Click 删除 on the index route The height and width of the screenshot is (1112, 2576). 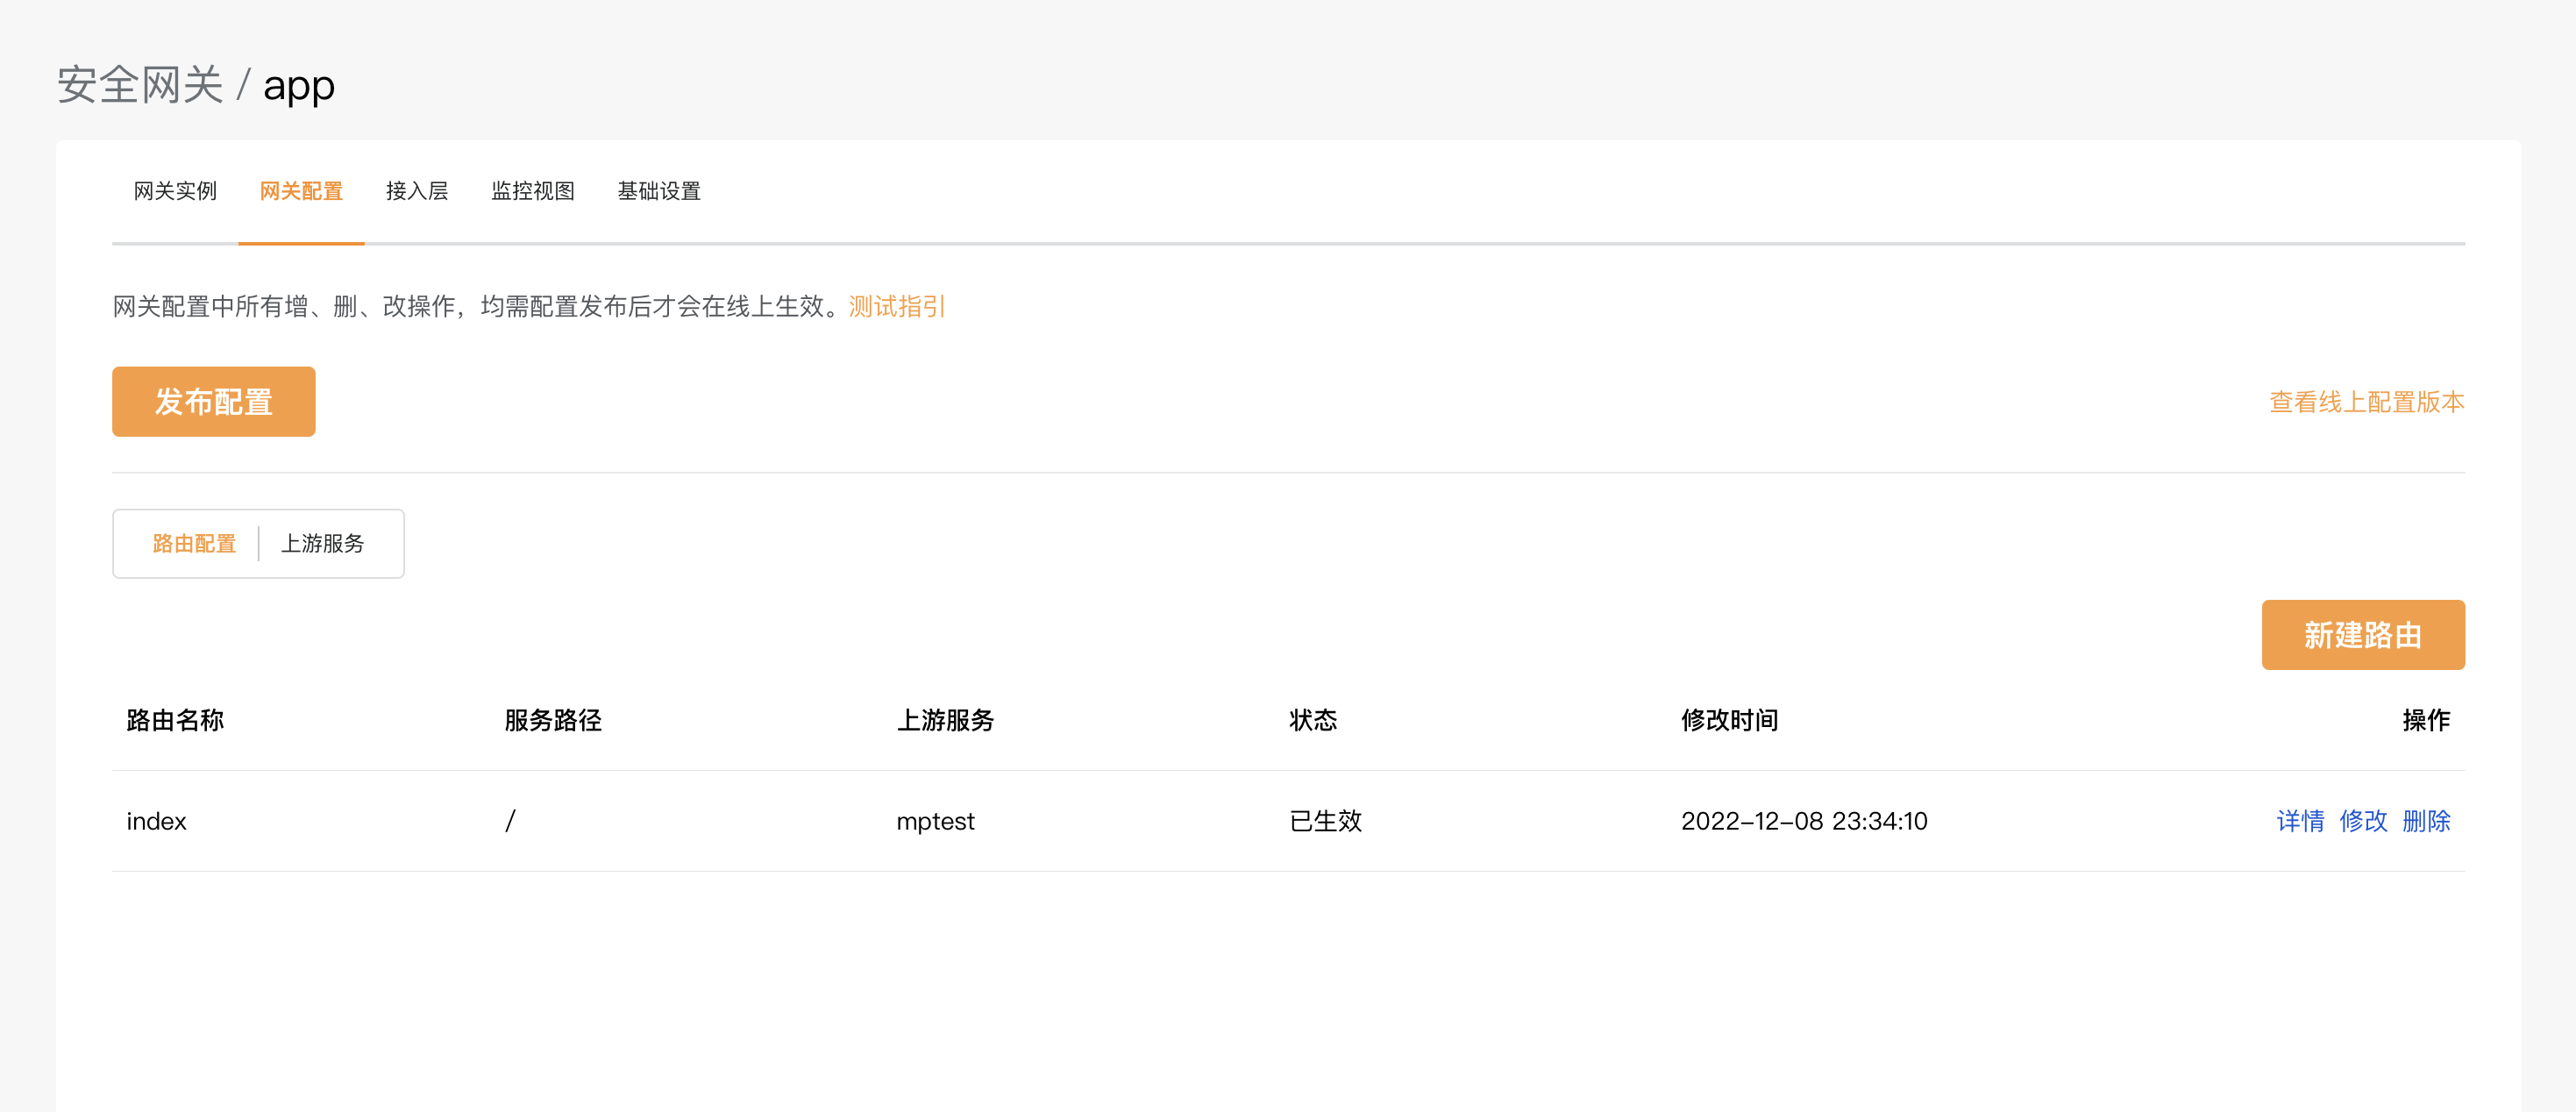2426,821
